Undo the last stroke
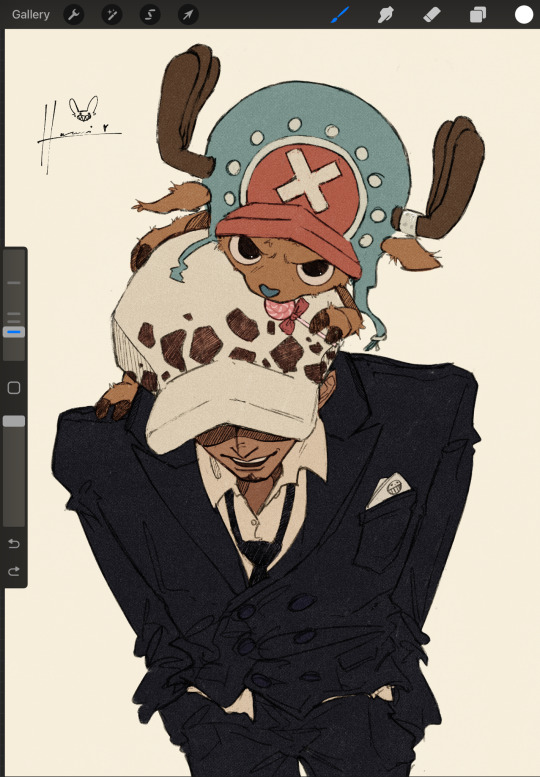Viewport: 540px width, 777px height. pos(14,544)
